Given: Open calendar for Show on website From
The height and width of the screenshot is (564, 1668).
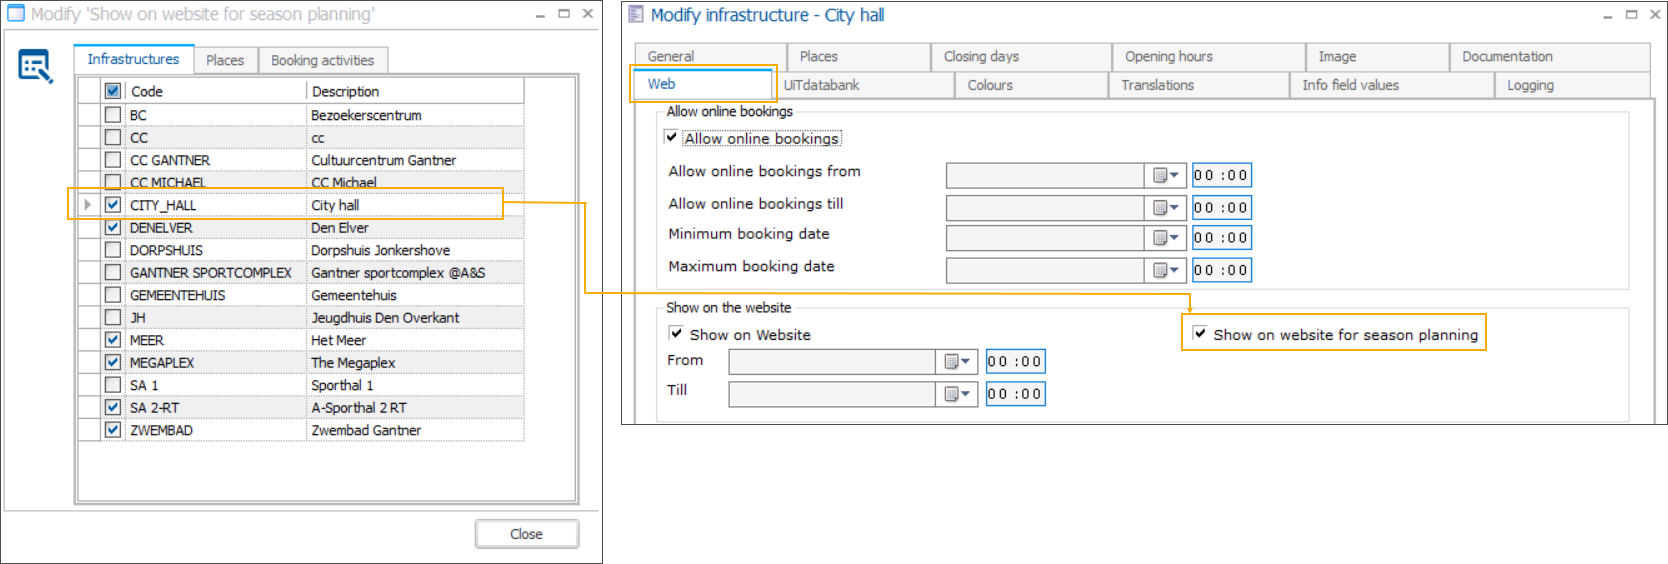Looking at the screenshot, I should point(957,362).
